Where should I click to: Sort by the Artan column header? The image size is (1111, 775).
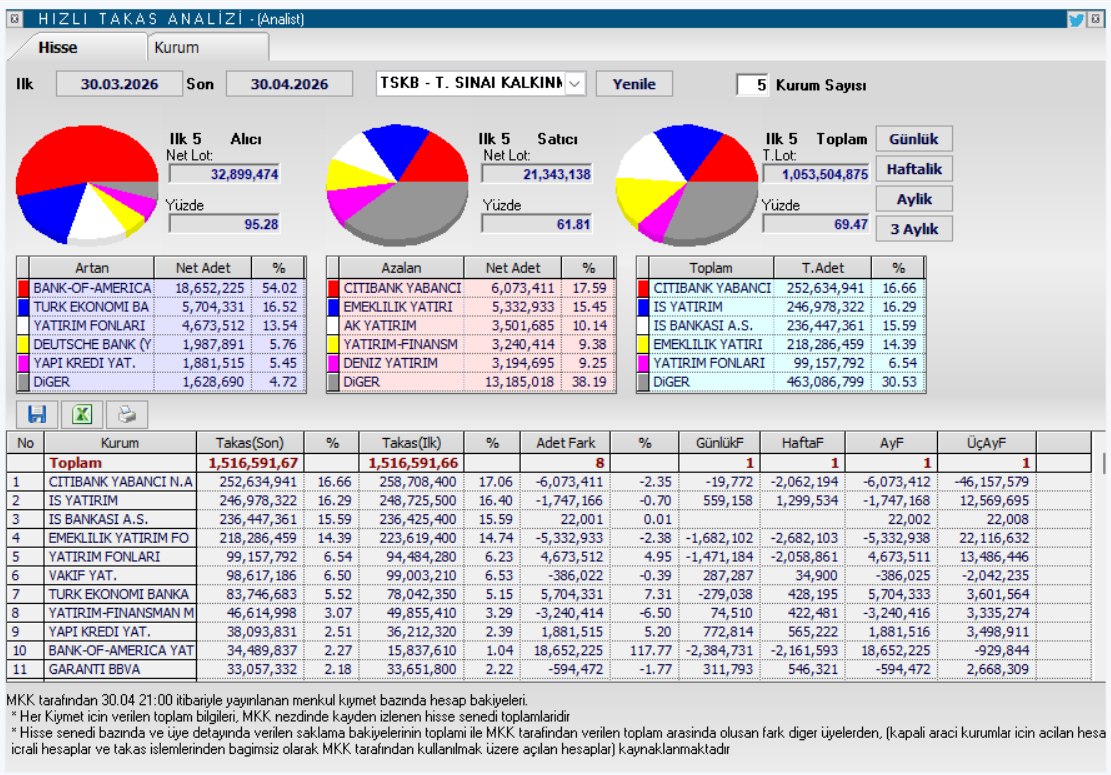(x=91, y=268)
